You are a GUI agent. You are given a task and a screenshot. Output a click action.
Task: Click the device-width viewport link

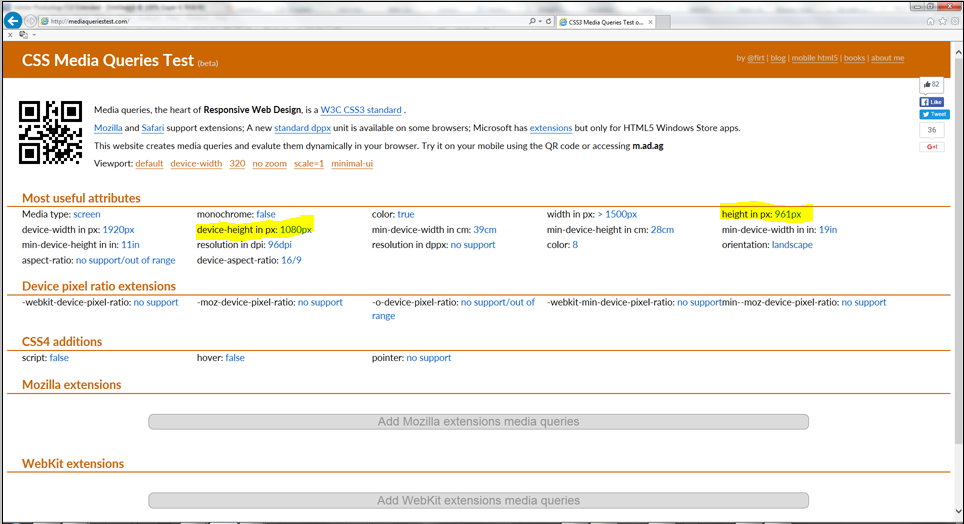(196, 164)
